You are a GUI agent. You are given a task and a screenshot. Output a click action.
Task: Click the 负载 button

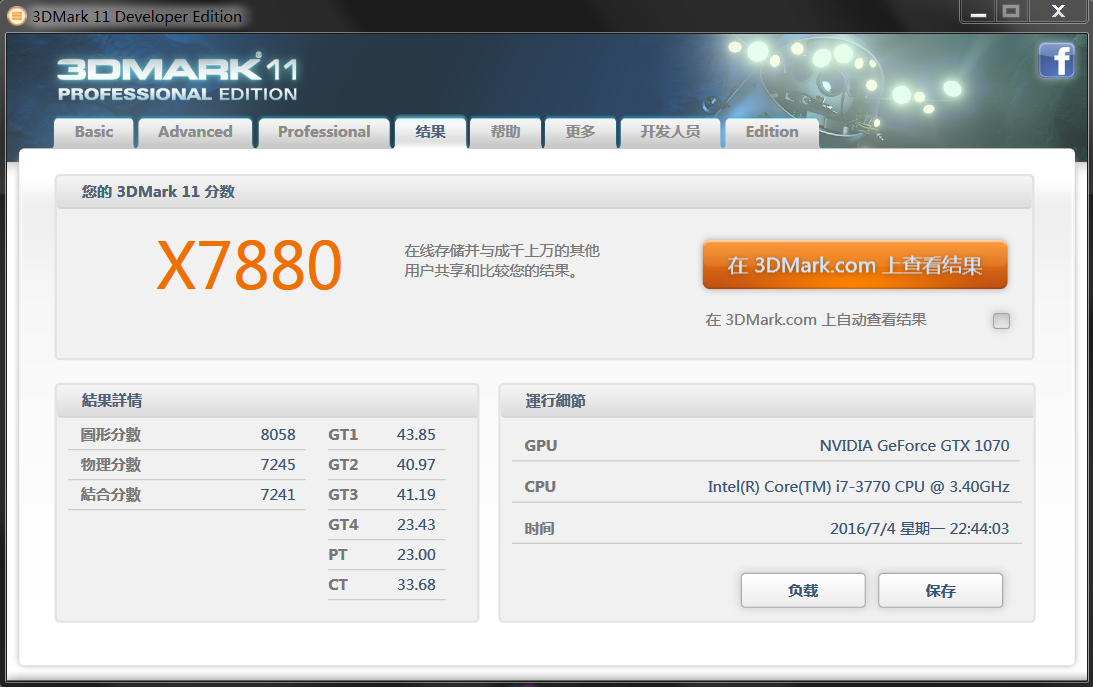[x=802, y=590]
